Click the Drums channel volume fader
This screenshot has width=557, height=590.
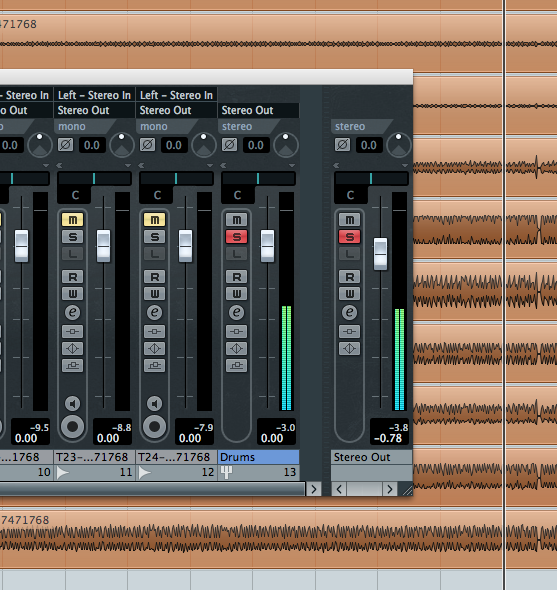coord(268,246)
